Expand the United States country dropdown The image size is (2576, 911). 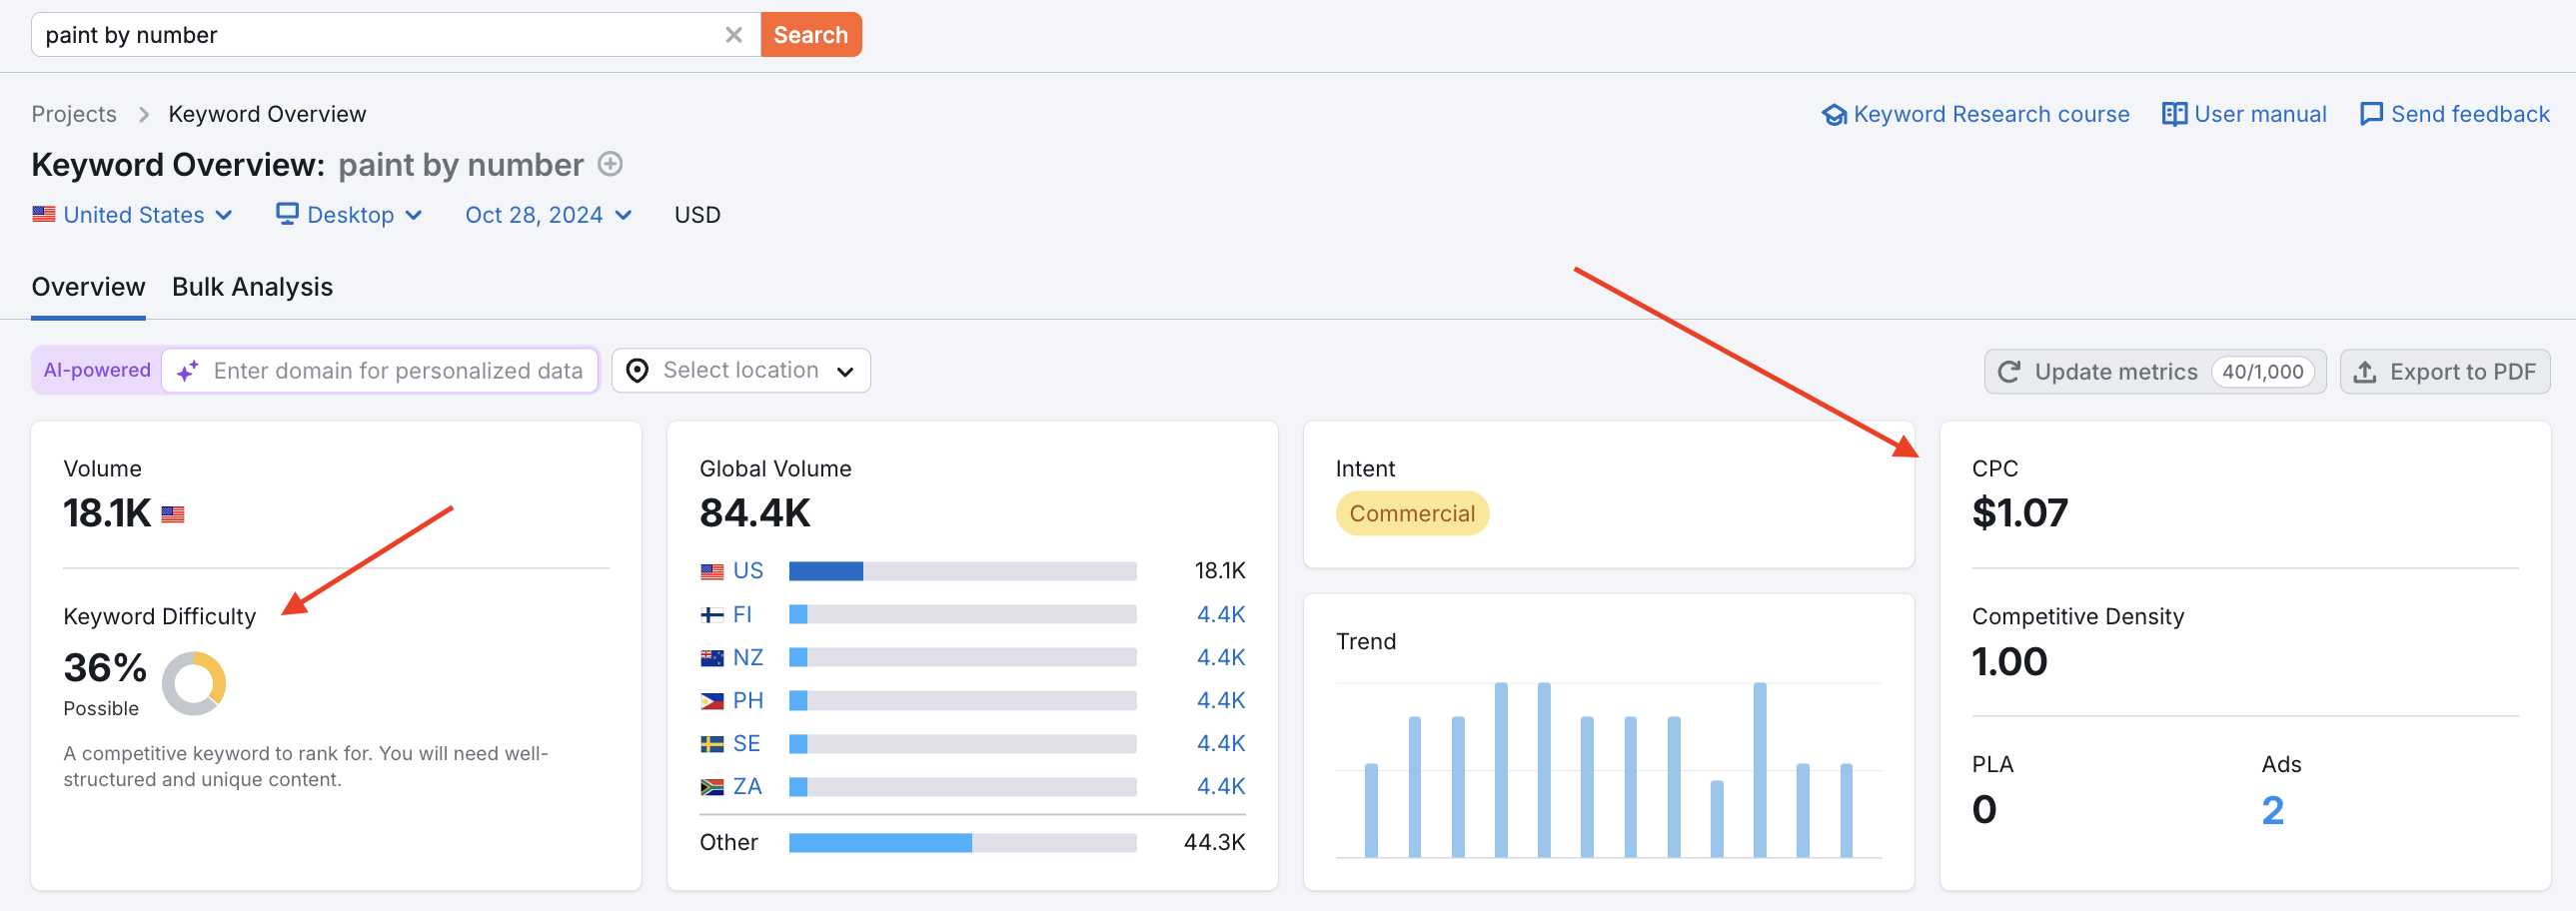[x=134, y=215]
